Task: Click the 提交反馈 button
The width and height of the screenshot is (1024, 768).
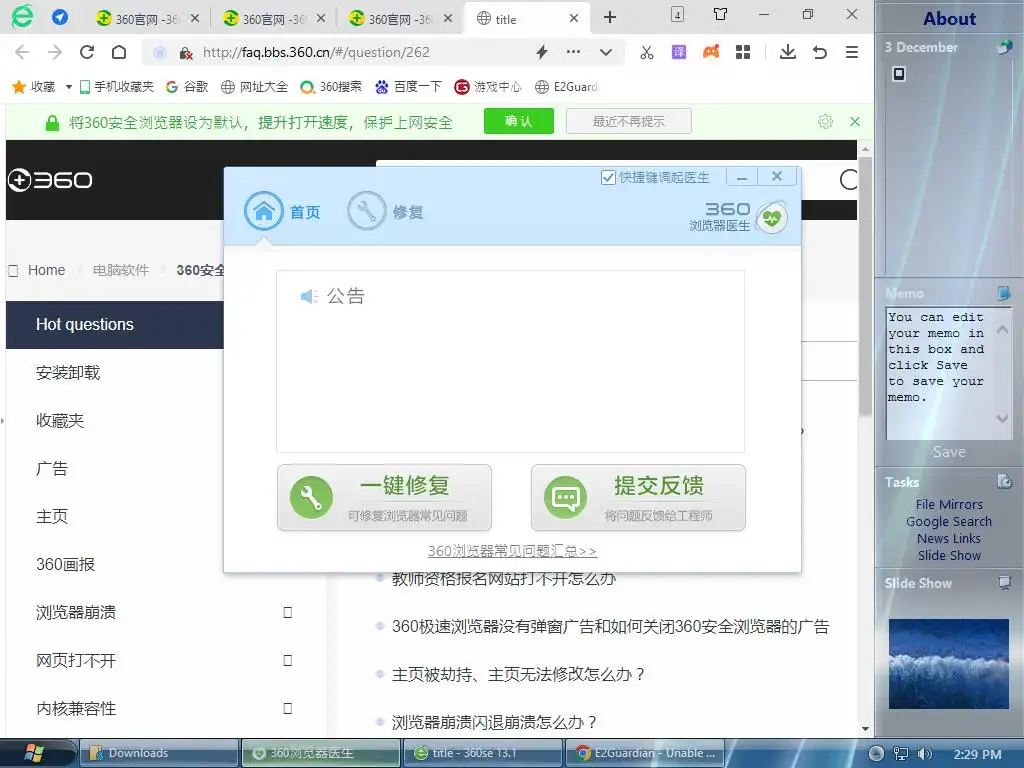Action: (638, 498)
